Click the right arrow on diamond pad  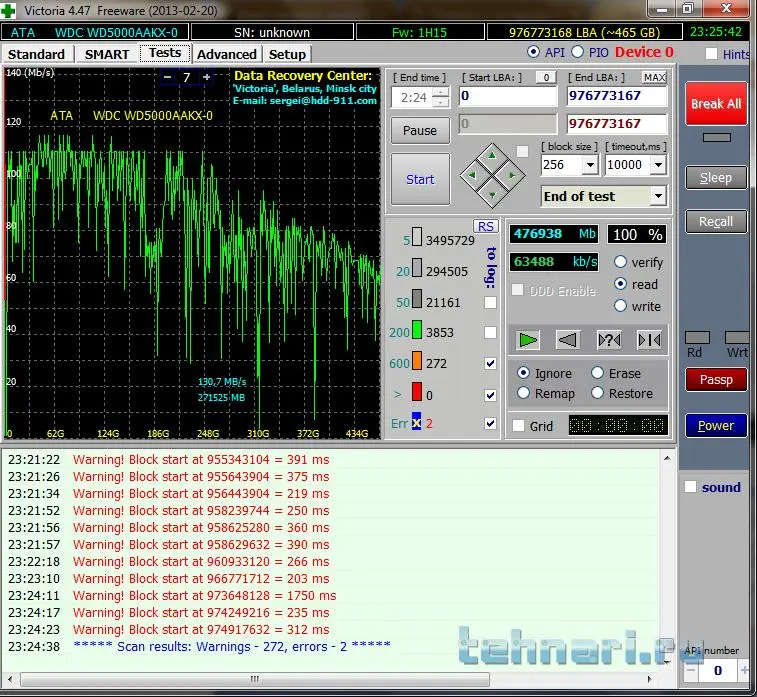coord(511,176)
